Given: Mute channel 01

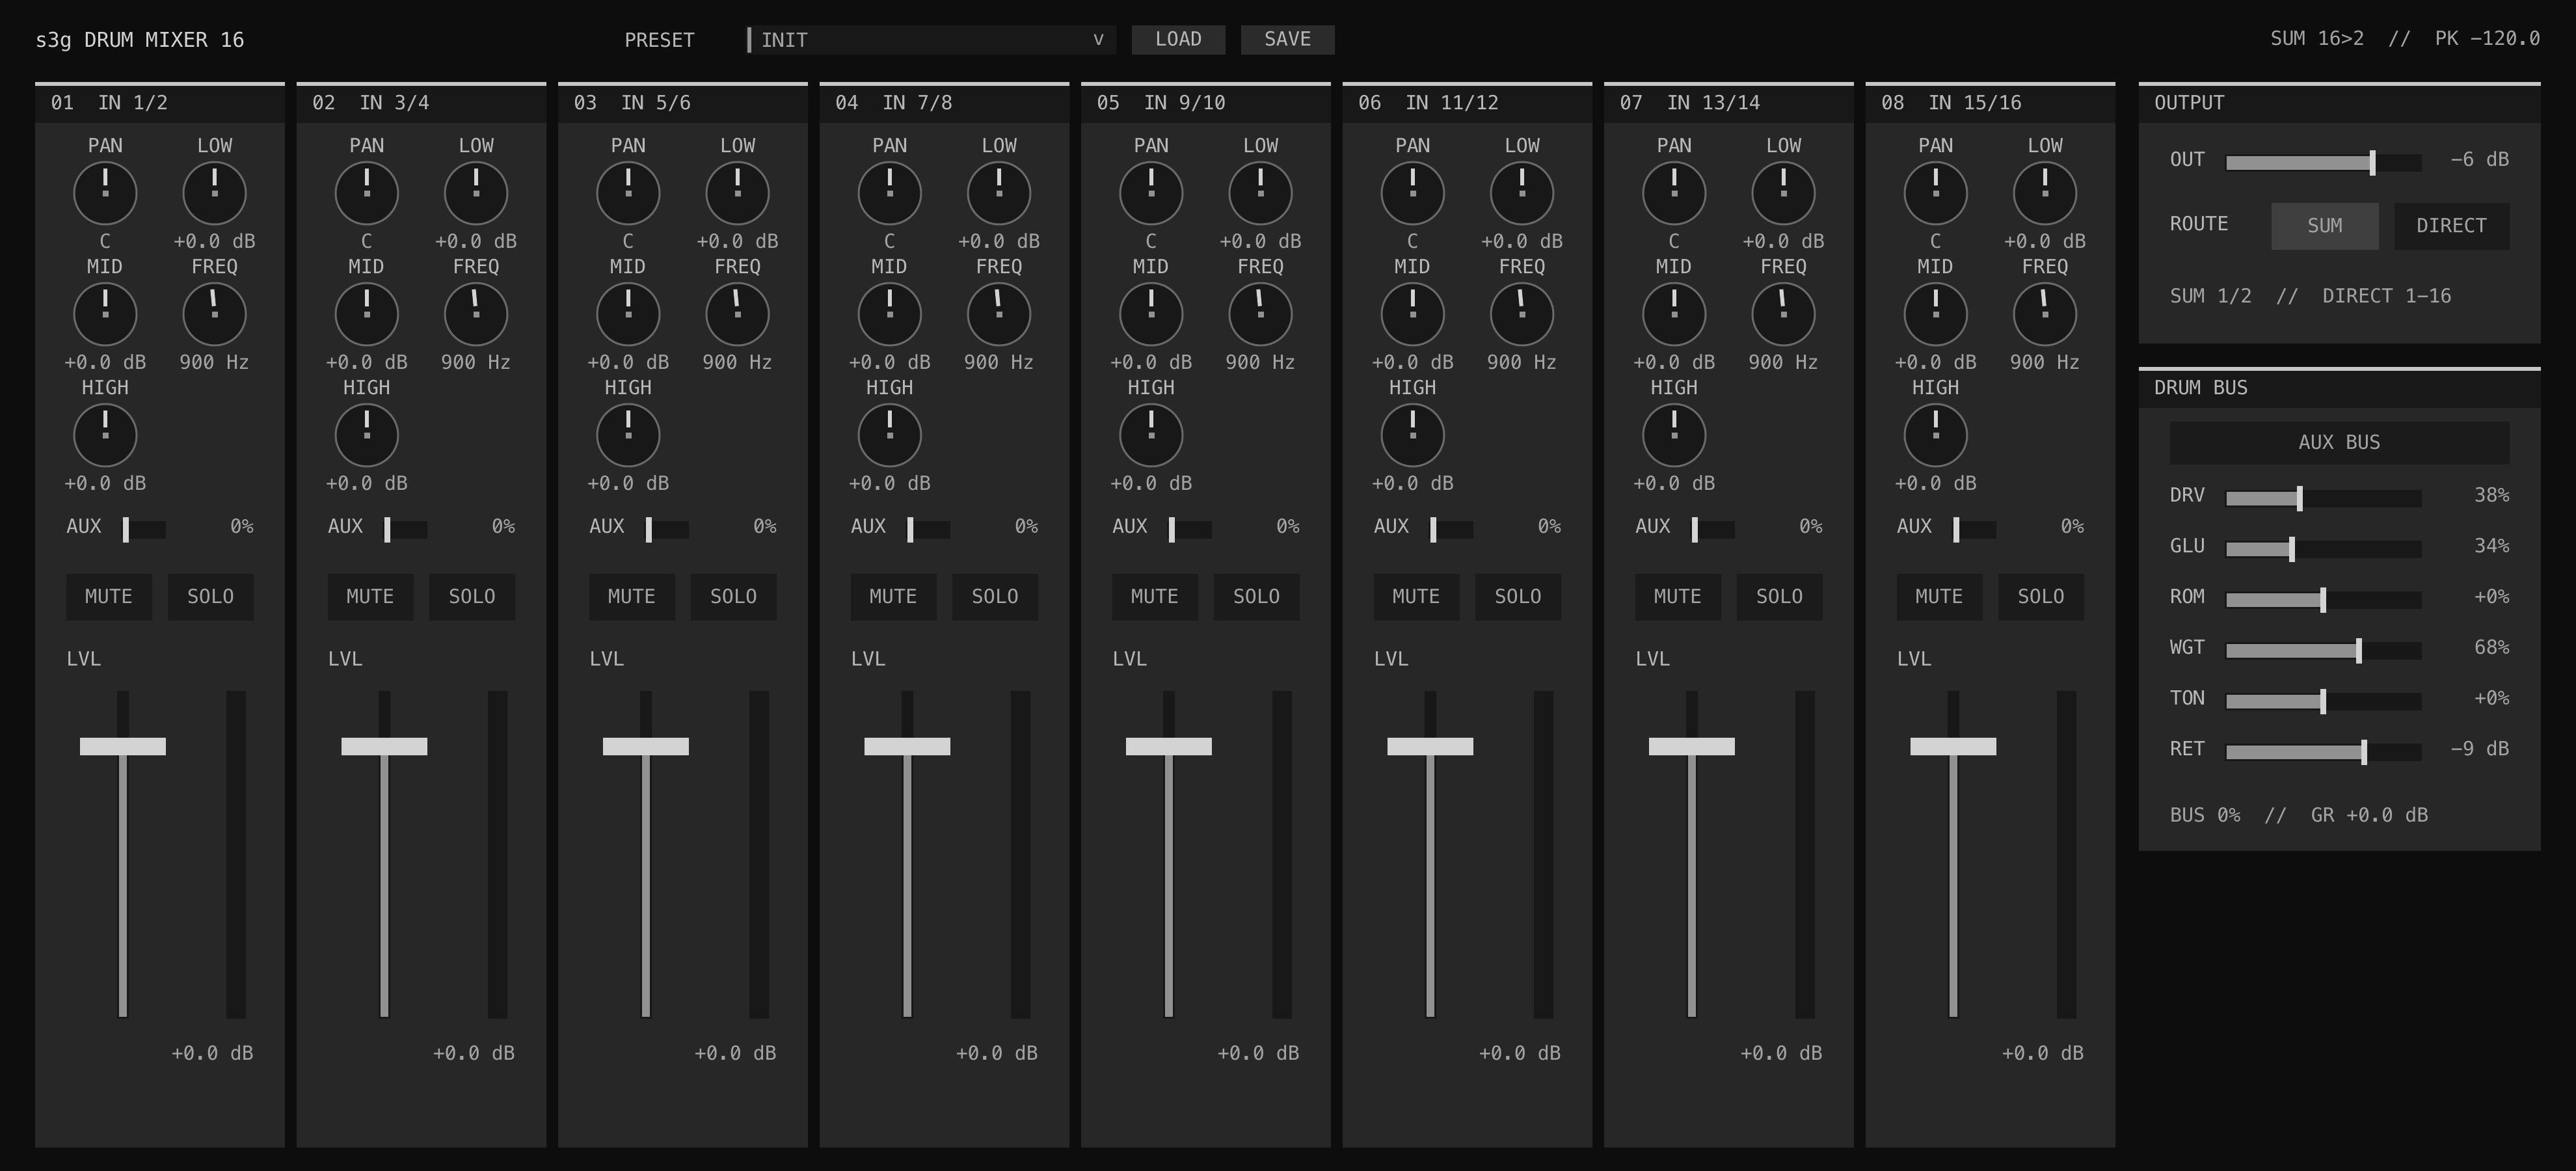Looking at the screenshot, I should click(109, 597).
